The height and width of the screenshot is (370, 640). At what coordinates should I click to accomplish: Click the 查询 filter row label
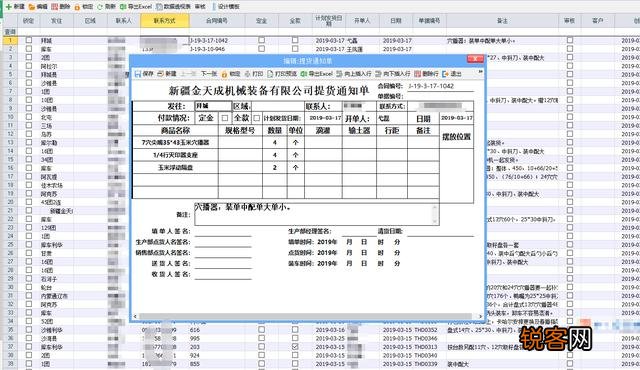(10, 32)
